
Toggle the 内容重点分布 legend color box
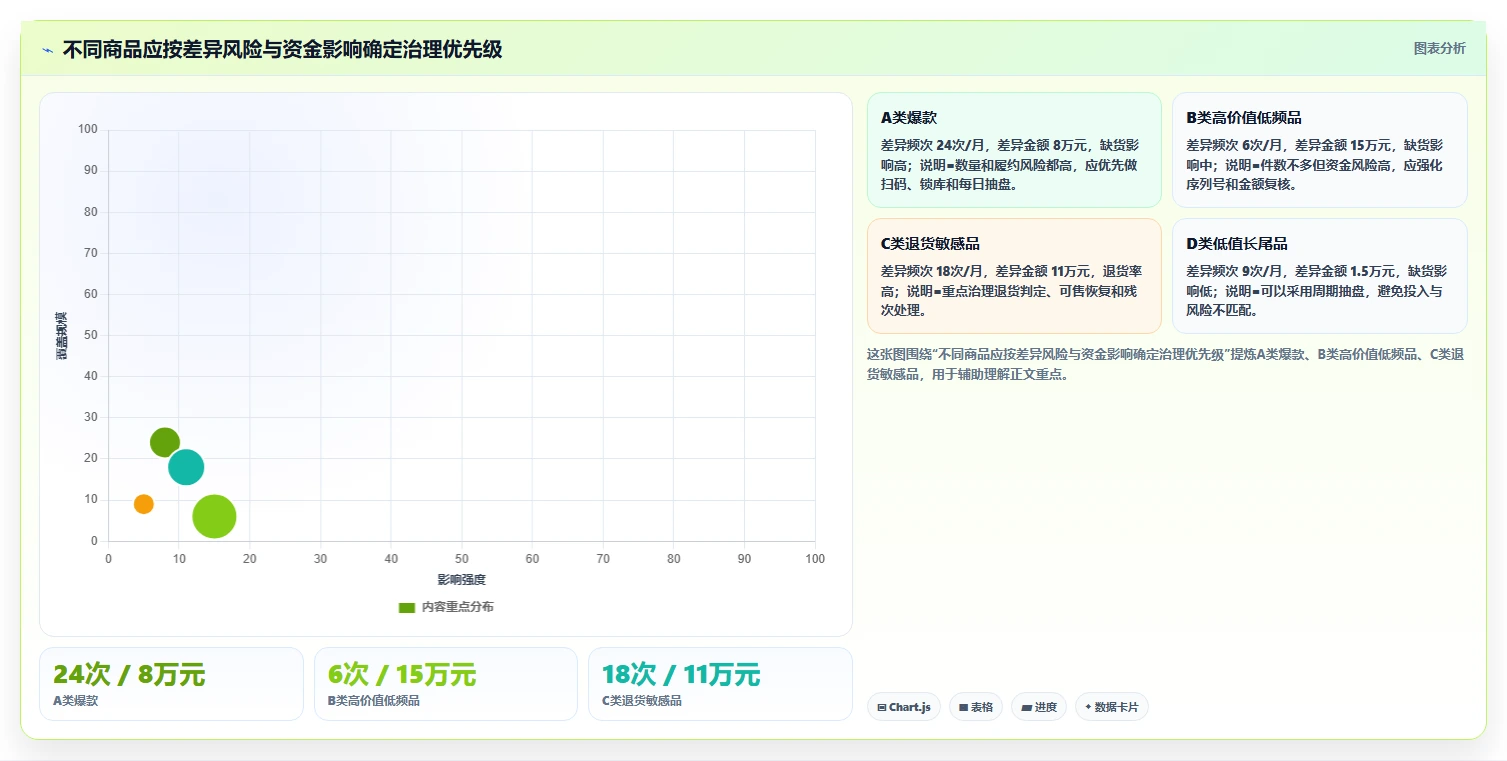tap(406, 607)
